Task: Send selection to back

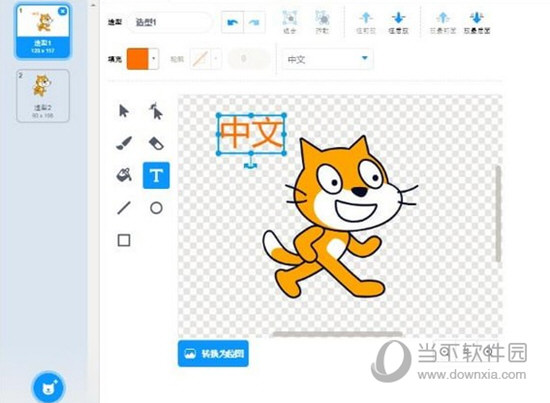Action: coord(477,22)
